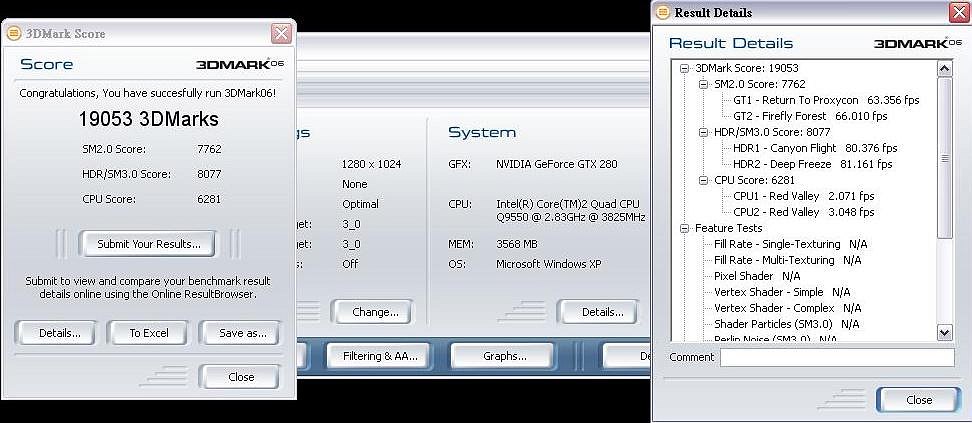This screenshot has width=972, height=423.
Task: Click the Q9550 @ 2.83GHz @ 3825MHz CPU text
Action: coord(571,217)
